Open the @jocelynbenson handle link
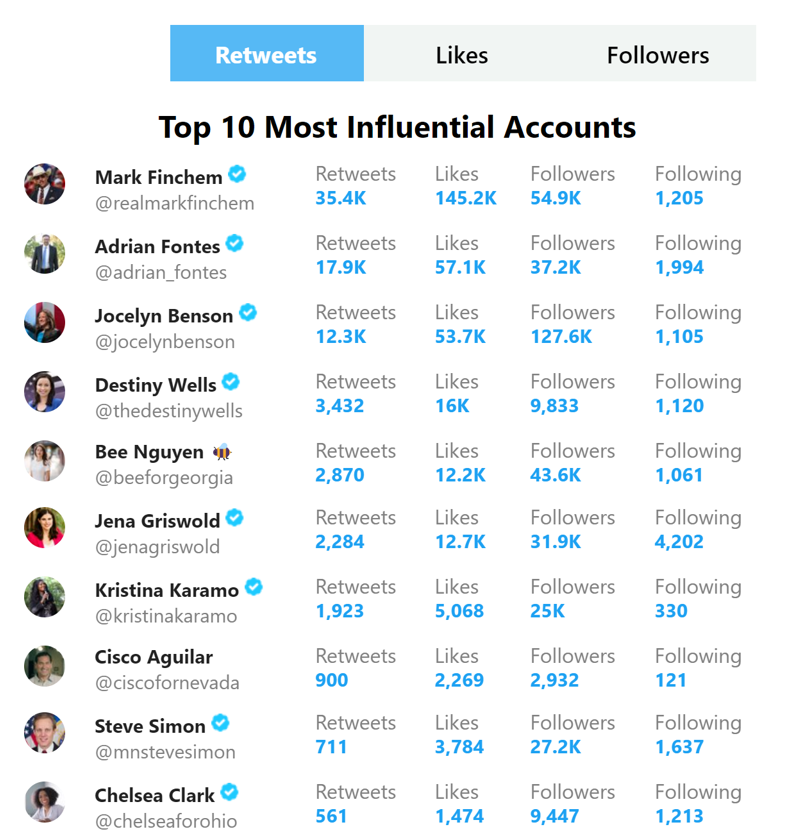 coord(165,342)
